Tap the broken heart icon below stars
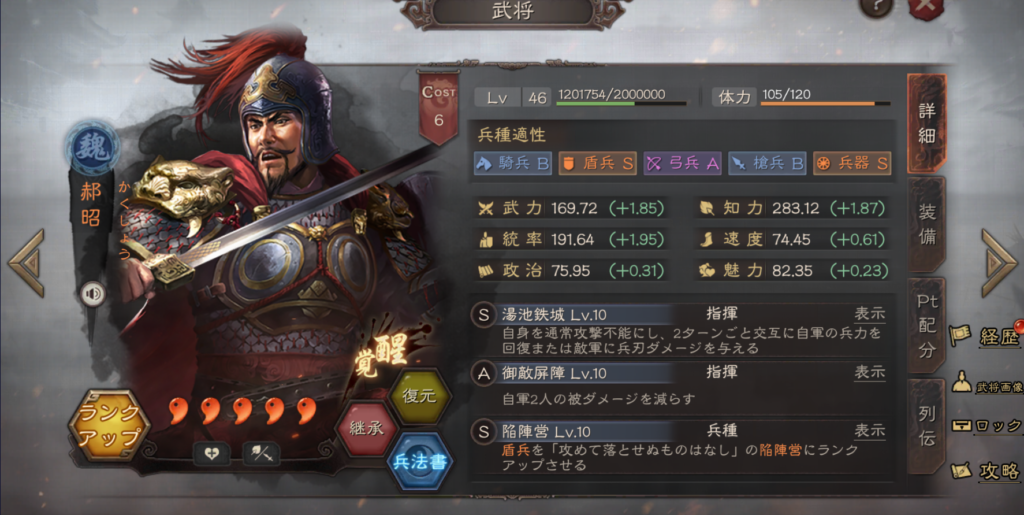This screenshot has width=1024, height=515. [x=212, y=454]
